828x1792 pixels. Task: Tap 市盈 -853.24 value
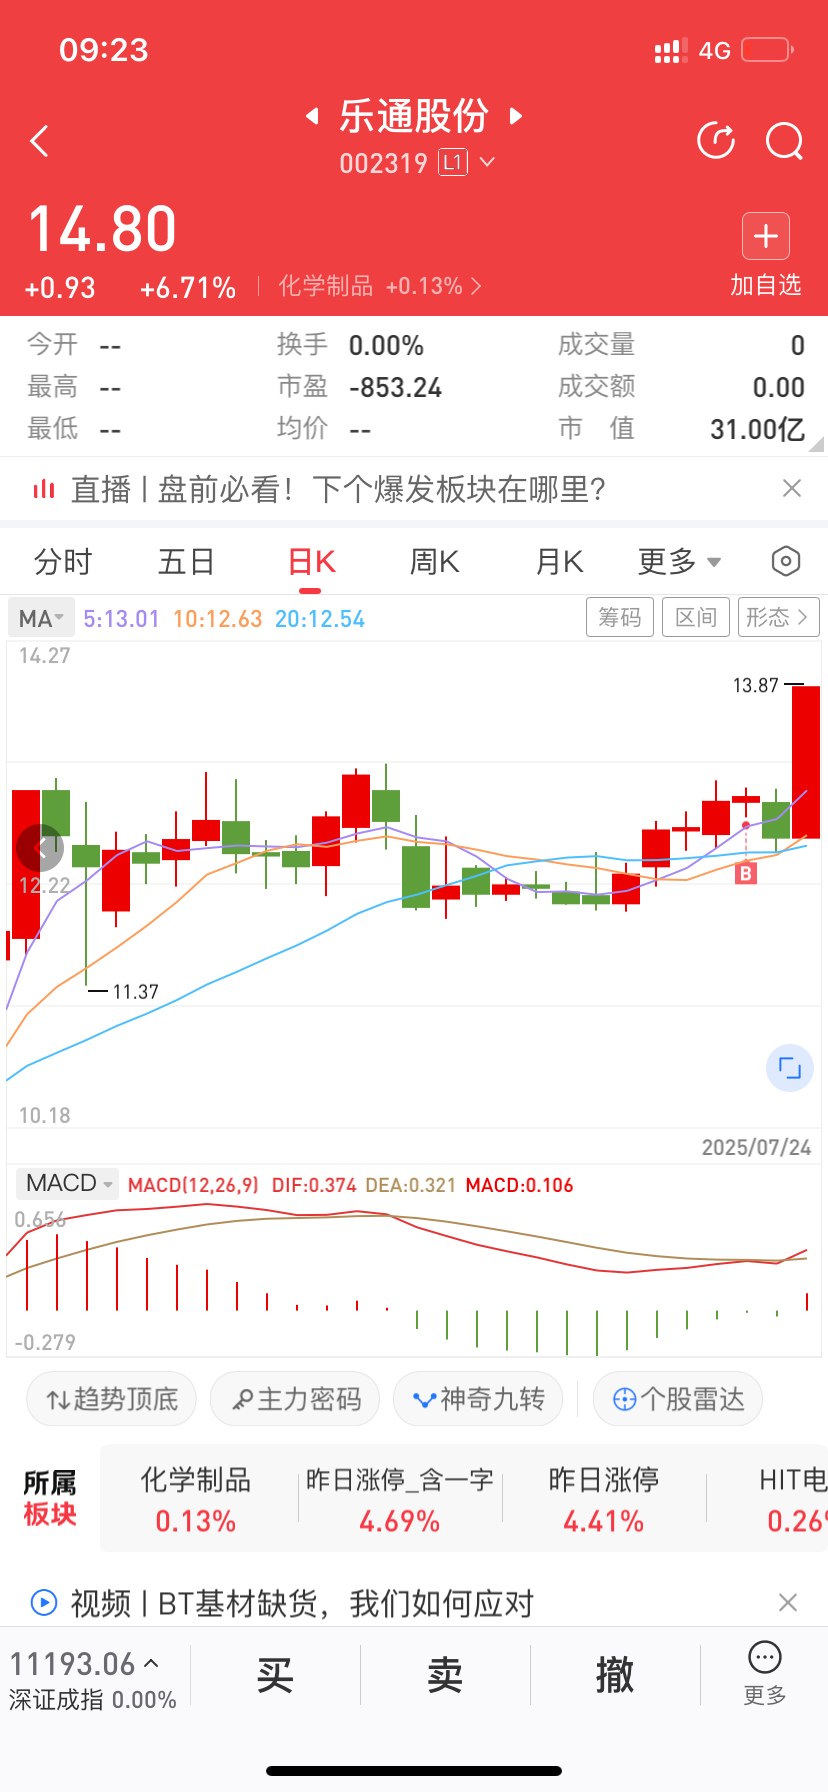(x=395, y=387)
